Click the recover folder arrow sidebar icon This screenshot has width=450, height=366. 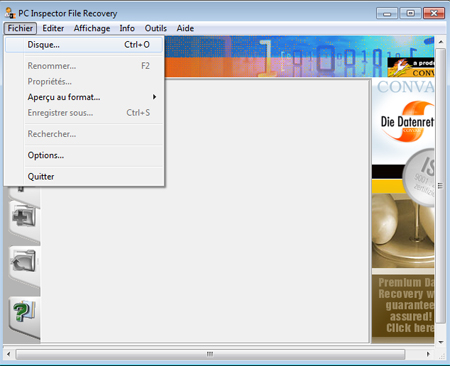[24, 261]
